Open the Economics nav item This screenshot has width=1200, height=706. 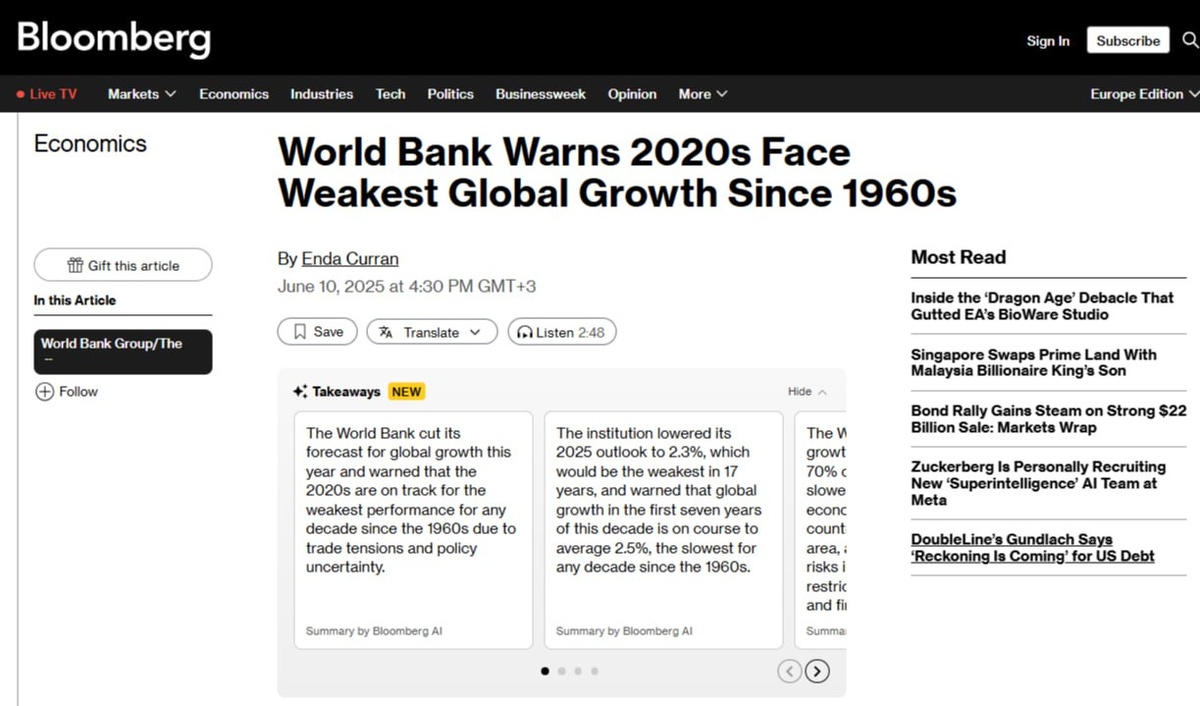(x=234, y=94)
